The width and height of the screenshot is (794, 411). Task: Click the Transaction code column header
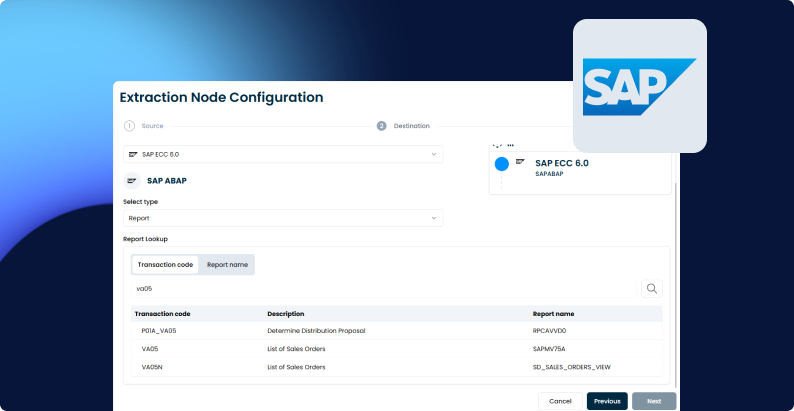click(x=163, y=314)
